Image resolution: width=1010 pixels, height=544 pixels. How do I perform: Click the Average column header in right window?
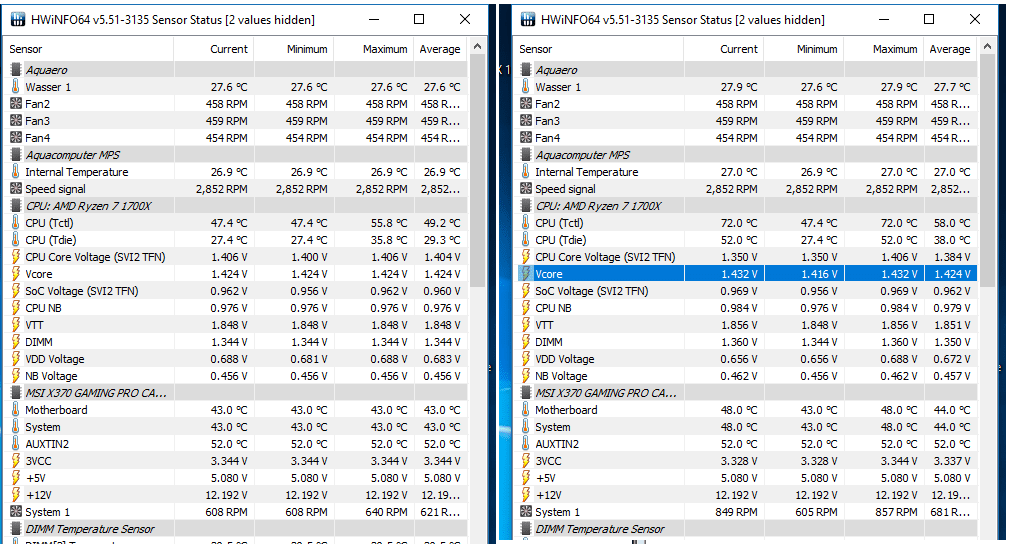950,49
